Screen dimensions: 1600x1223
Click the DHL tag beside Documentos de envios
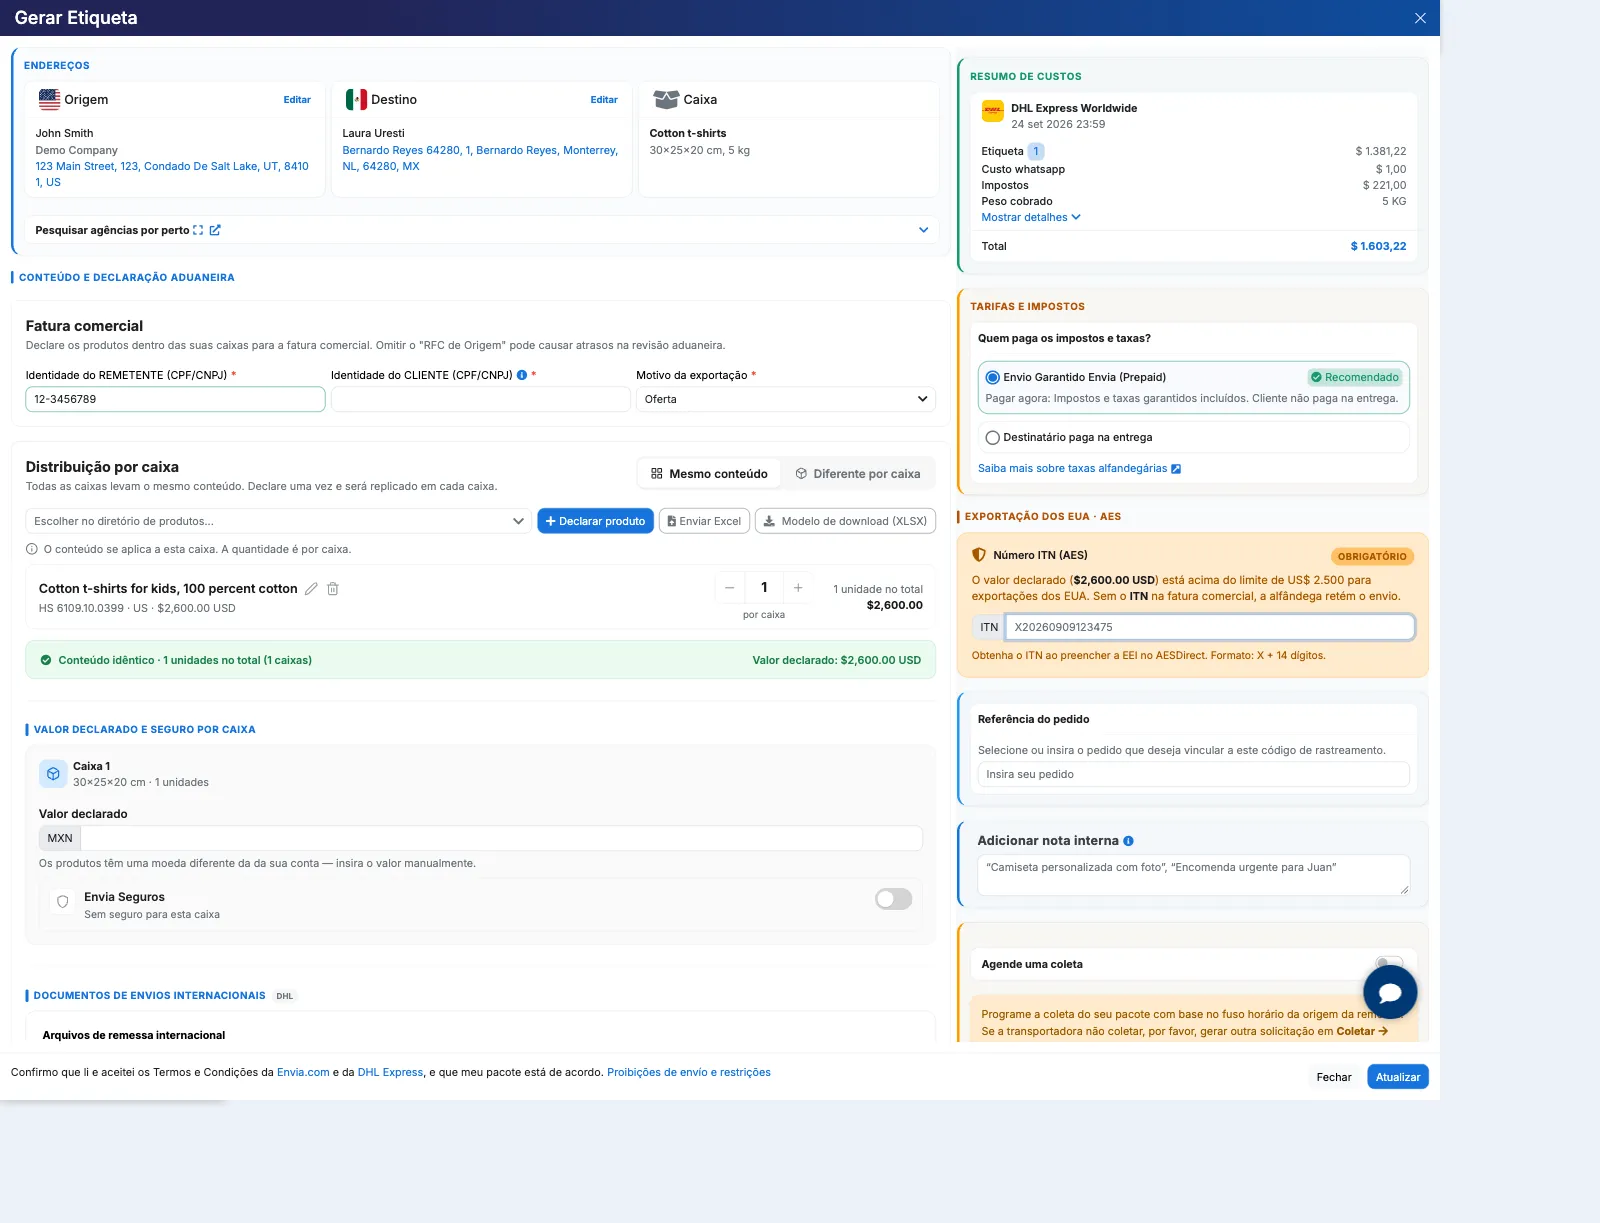[285, 996]
